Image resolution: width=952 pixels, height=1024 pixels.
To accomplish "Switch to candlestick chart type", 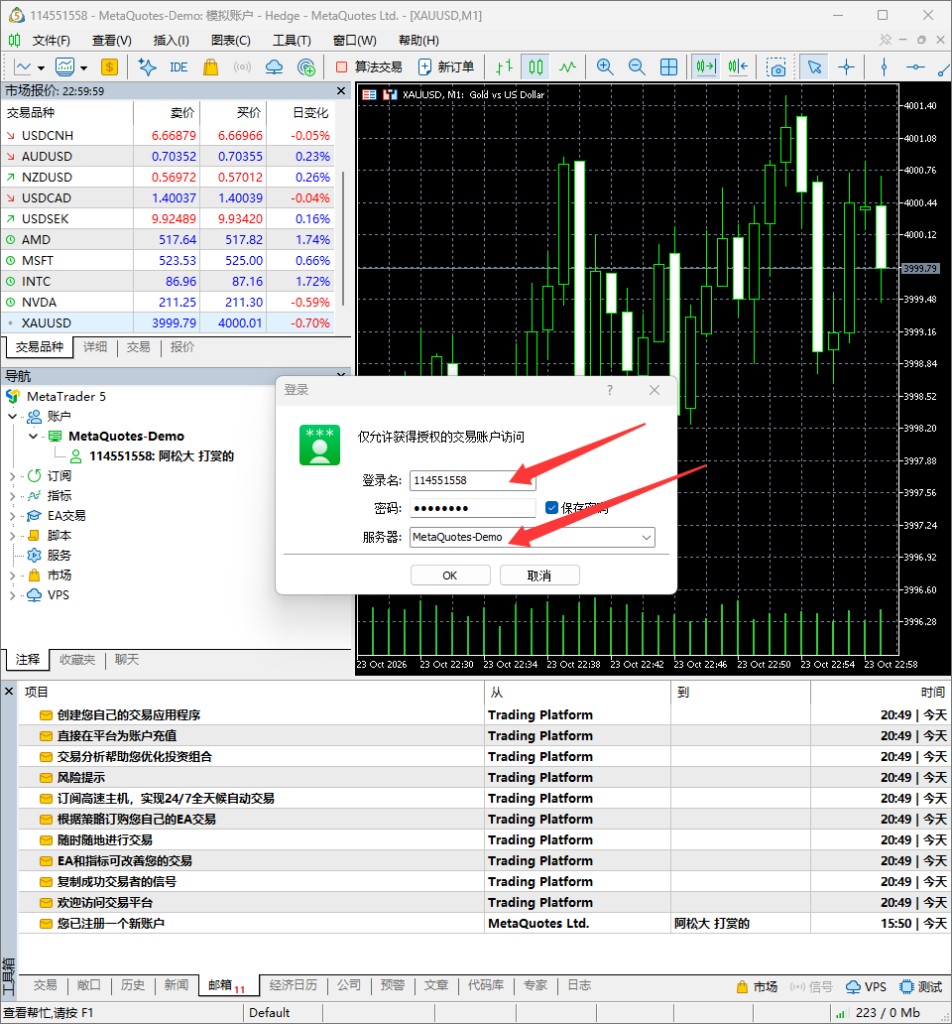I will pos(535,67).
